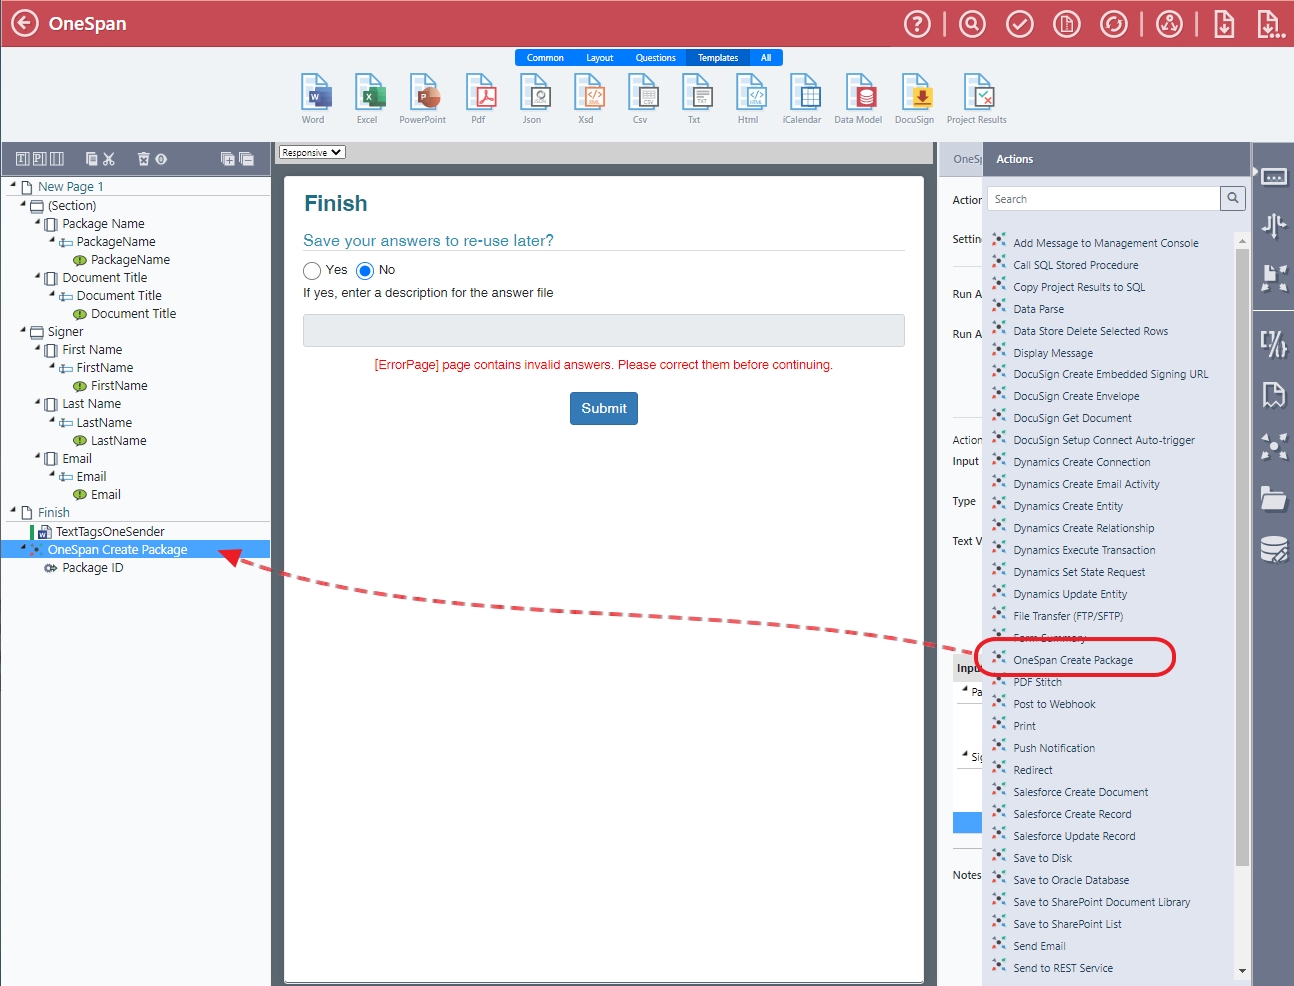
Task: Click the Actions list scrollbar down arrow
Action: 1242,971
